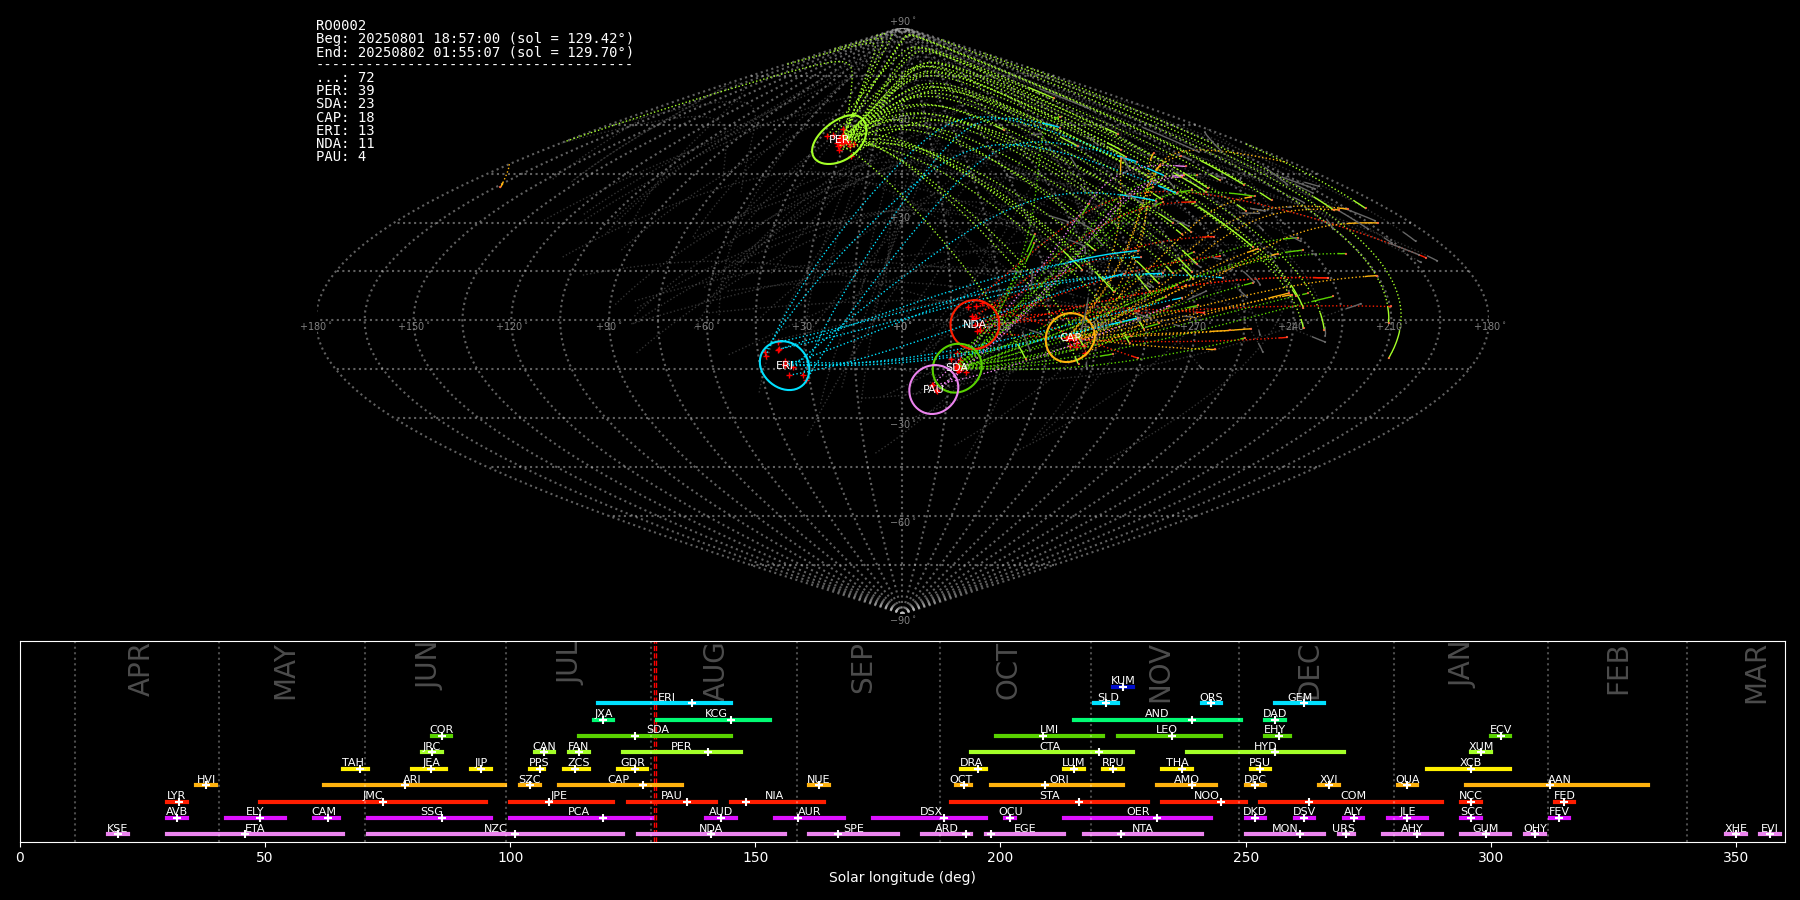Click the JMC shower bar in the timeline
This screenshot has width=1800, height=900.
[x=373, y=802]
